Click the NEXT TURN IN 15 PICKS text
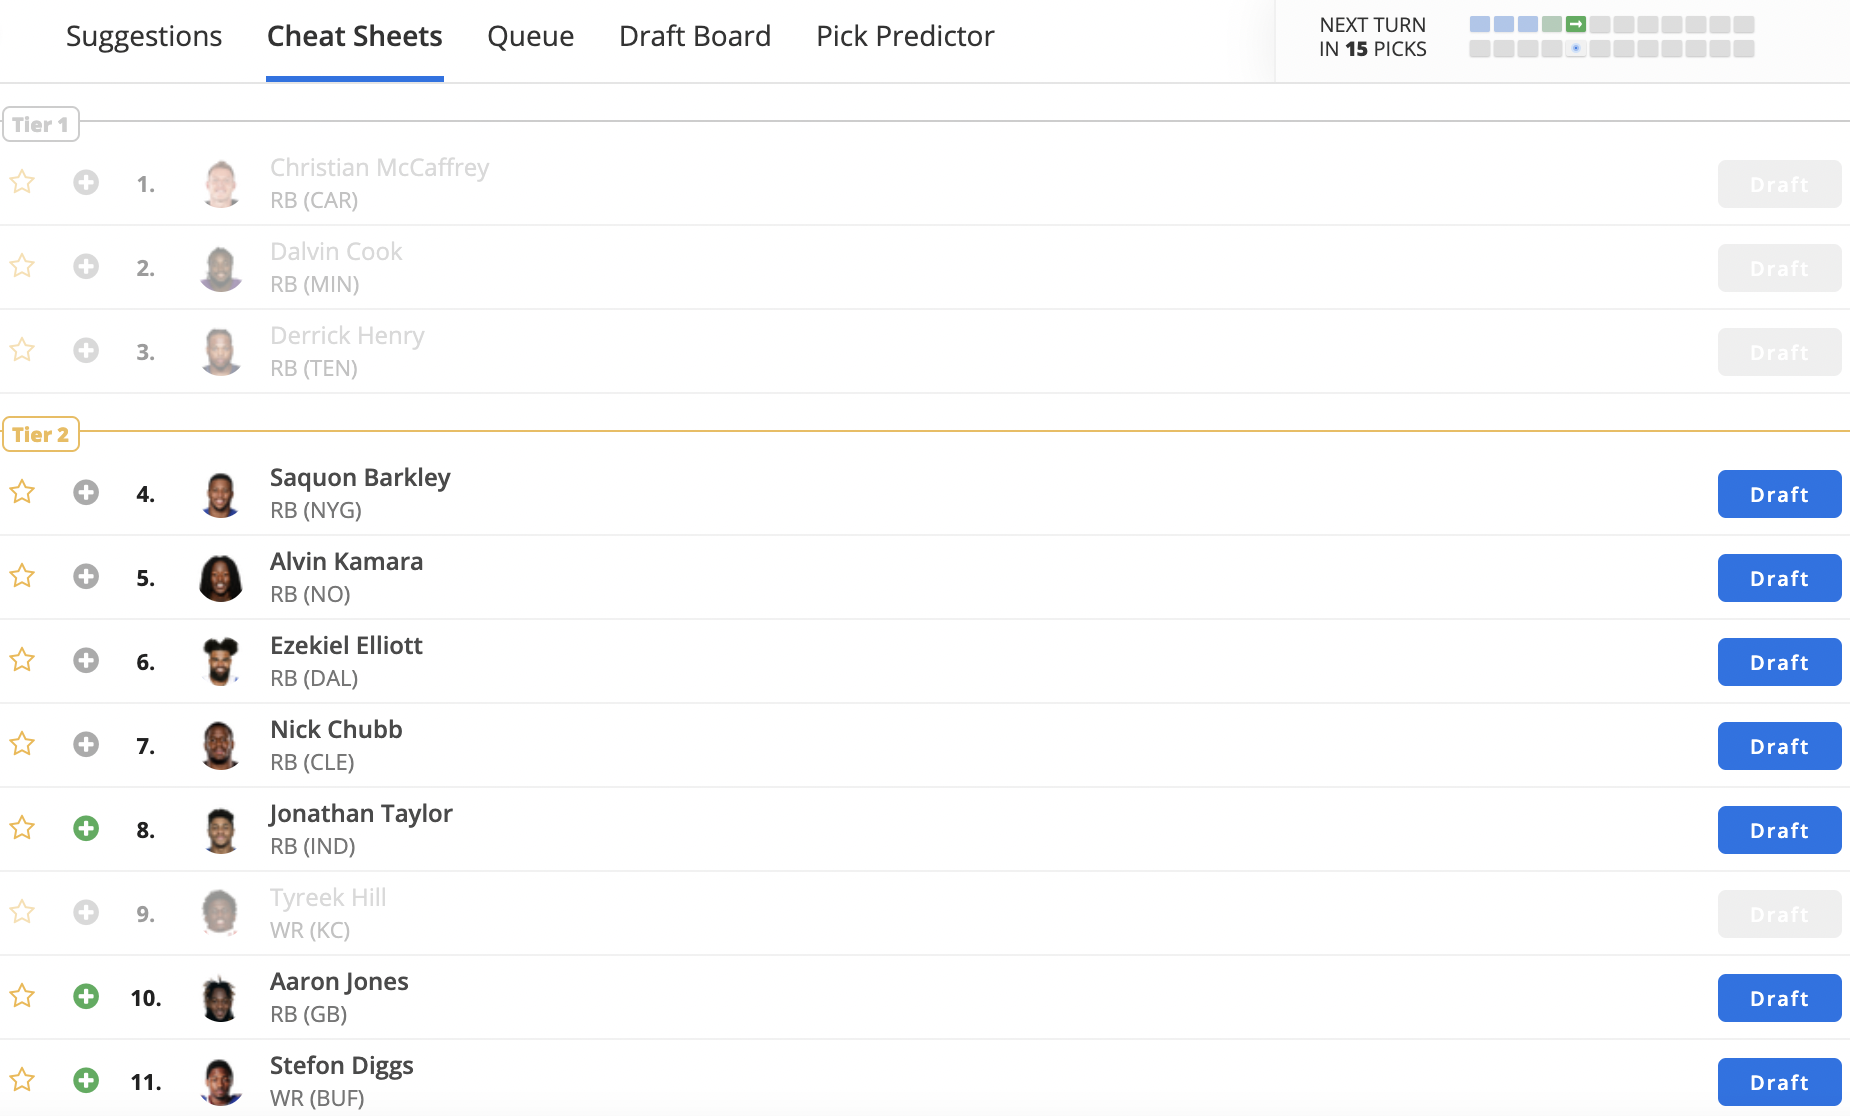The image size is (1850, 1116). coord(1372,37)
